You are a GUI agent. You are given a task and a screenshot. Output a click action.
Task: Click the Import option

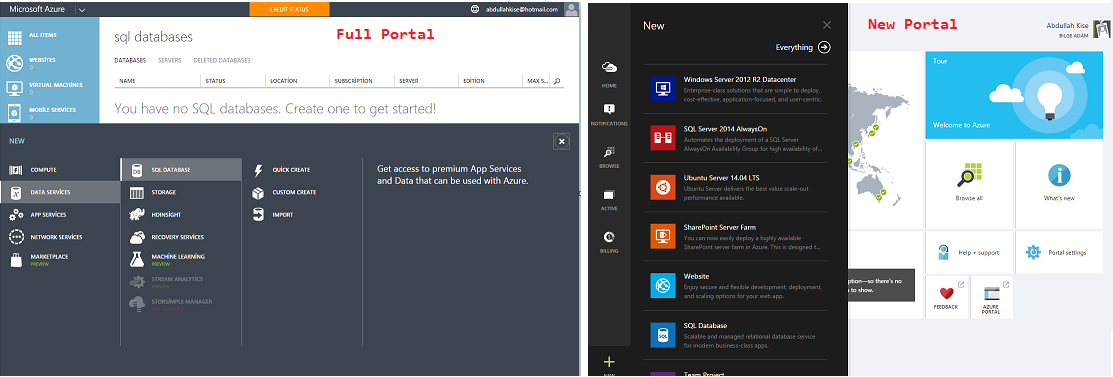tap(273, 214)
